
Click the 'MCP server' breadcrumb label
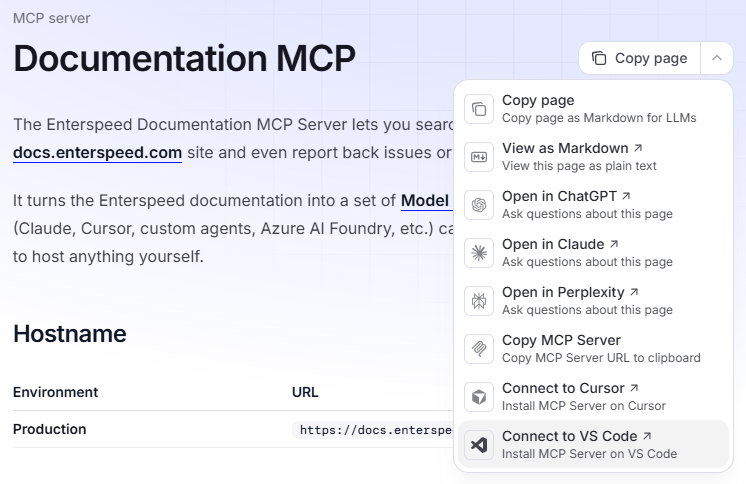51,18
